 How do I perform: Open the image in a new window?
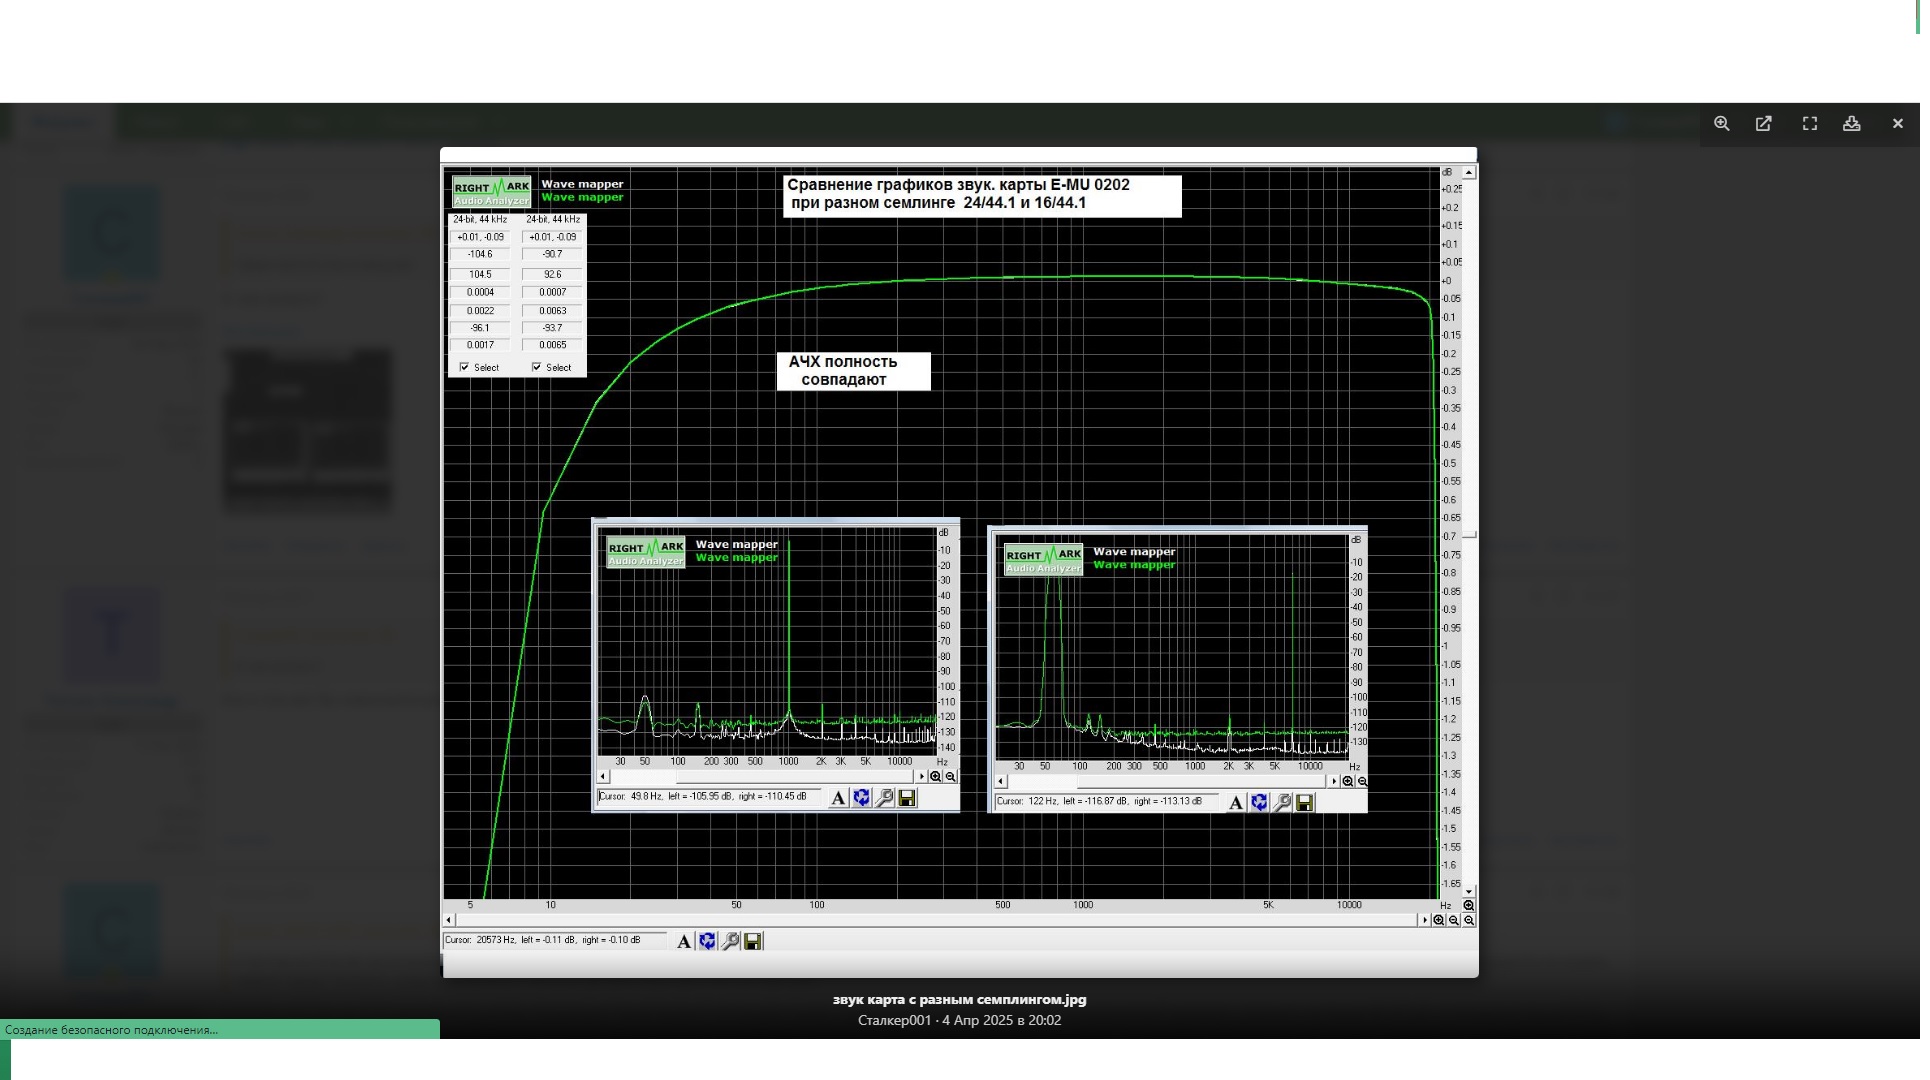(x=1764, y=124)
